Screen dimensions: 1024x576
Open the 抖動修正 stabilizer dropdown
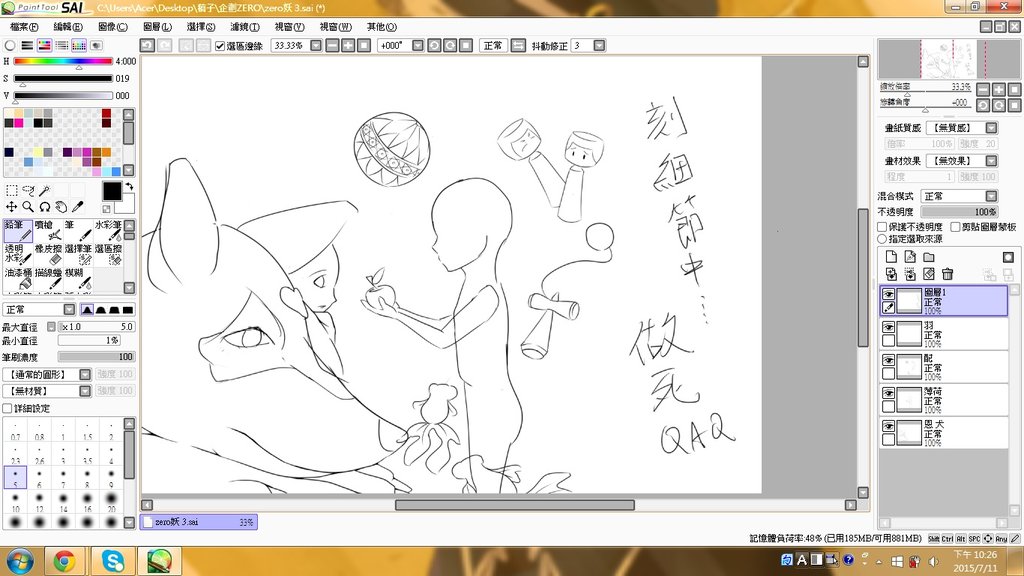point(599,45)
